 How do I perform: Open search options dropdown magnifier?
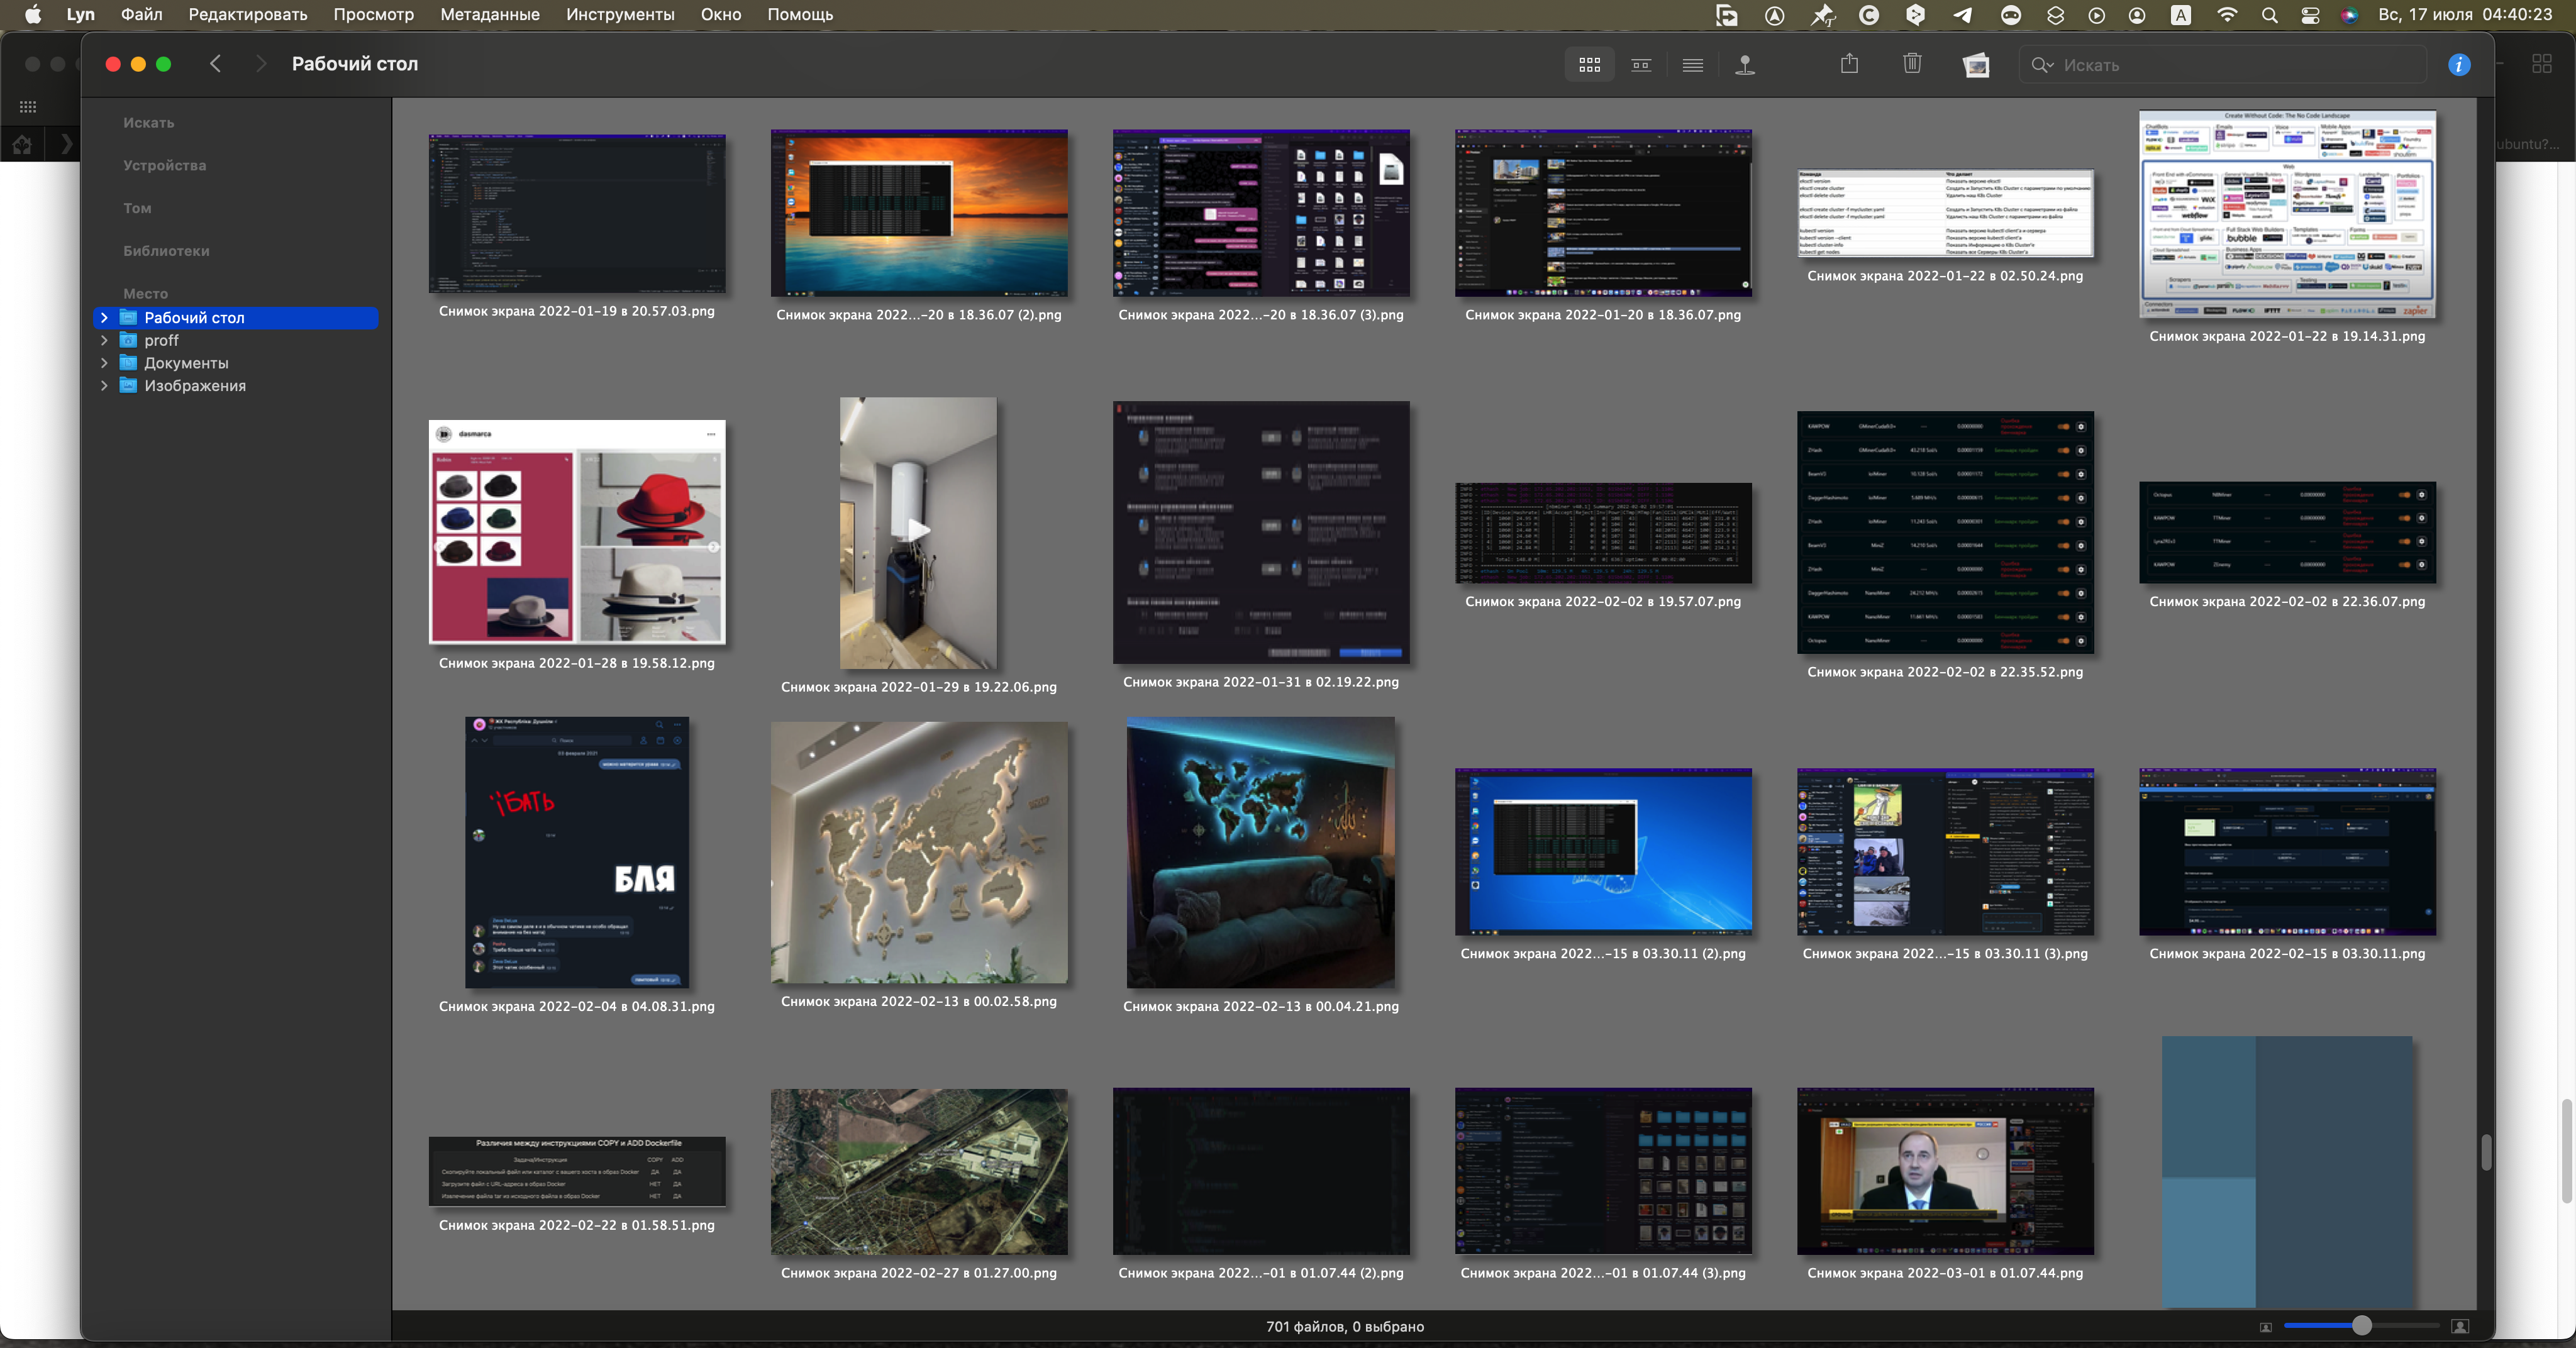[2042, 65]
